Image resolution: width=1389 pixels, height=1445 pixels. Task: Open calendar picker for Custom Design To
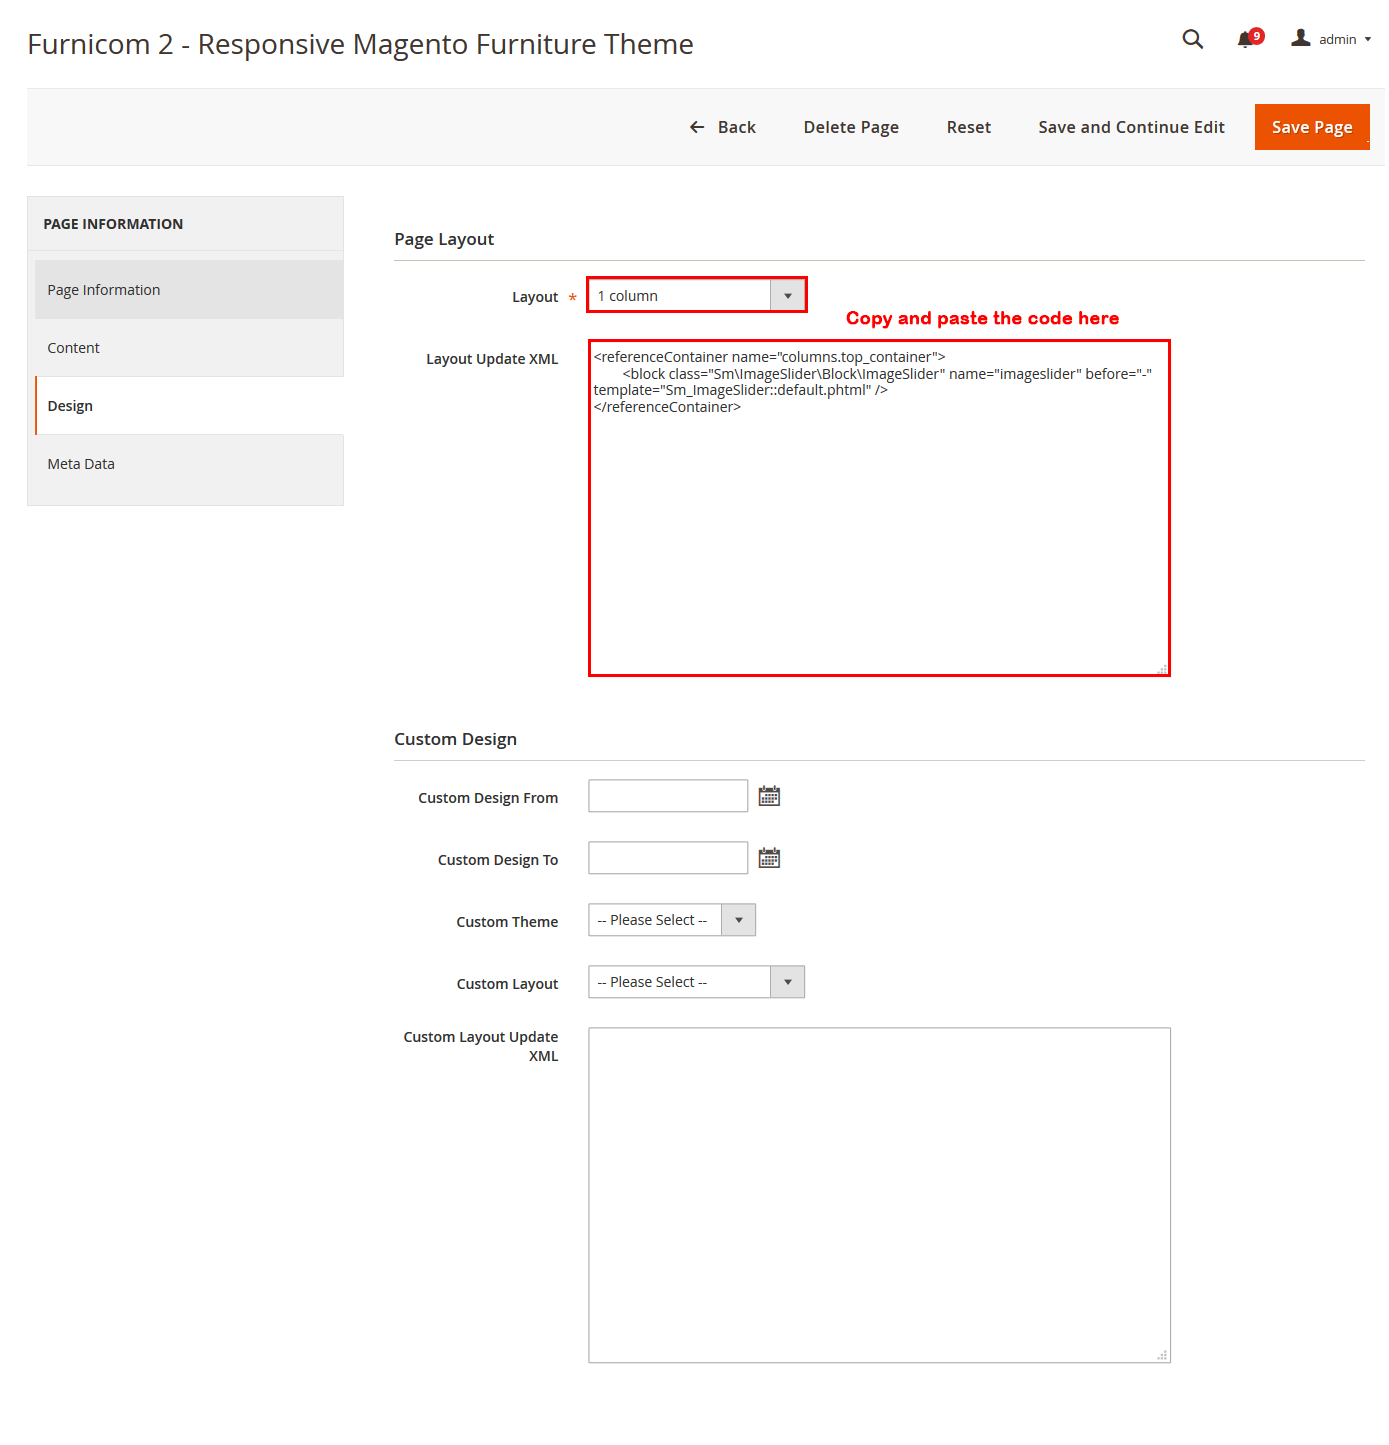tap(769, 858)
